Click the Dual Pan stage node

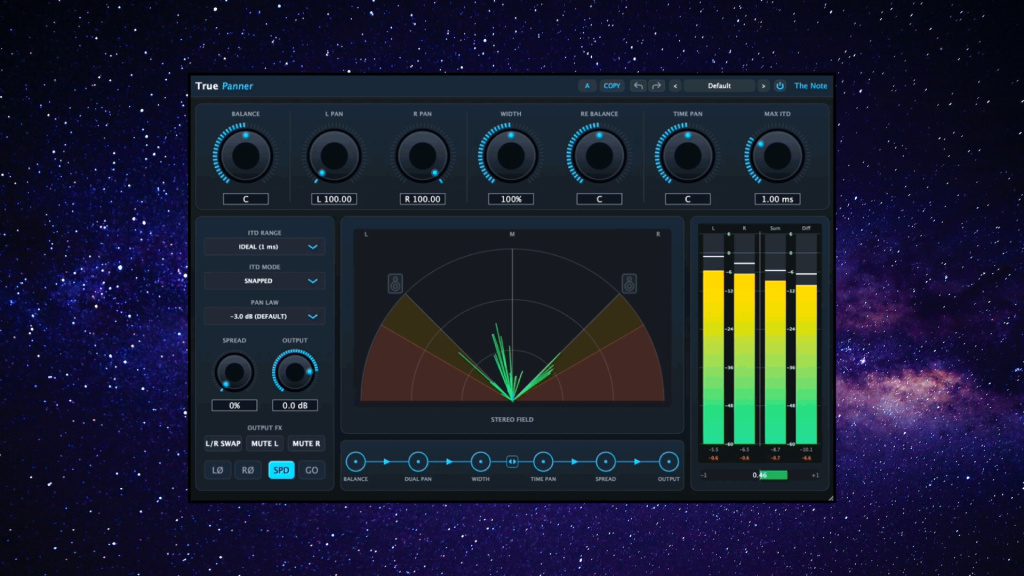pos(418,462)
